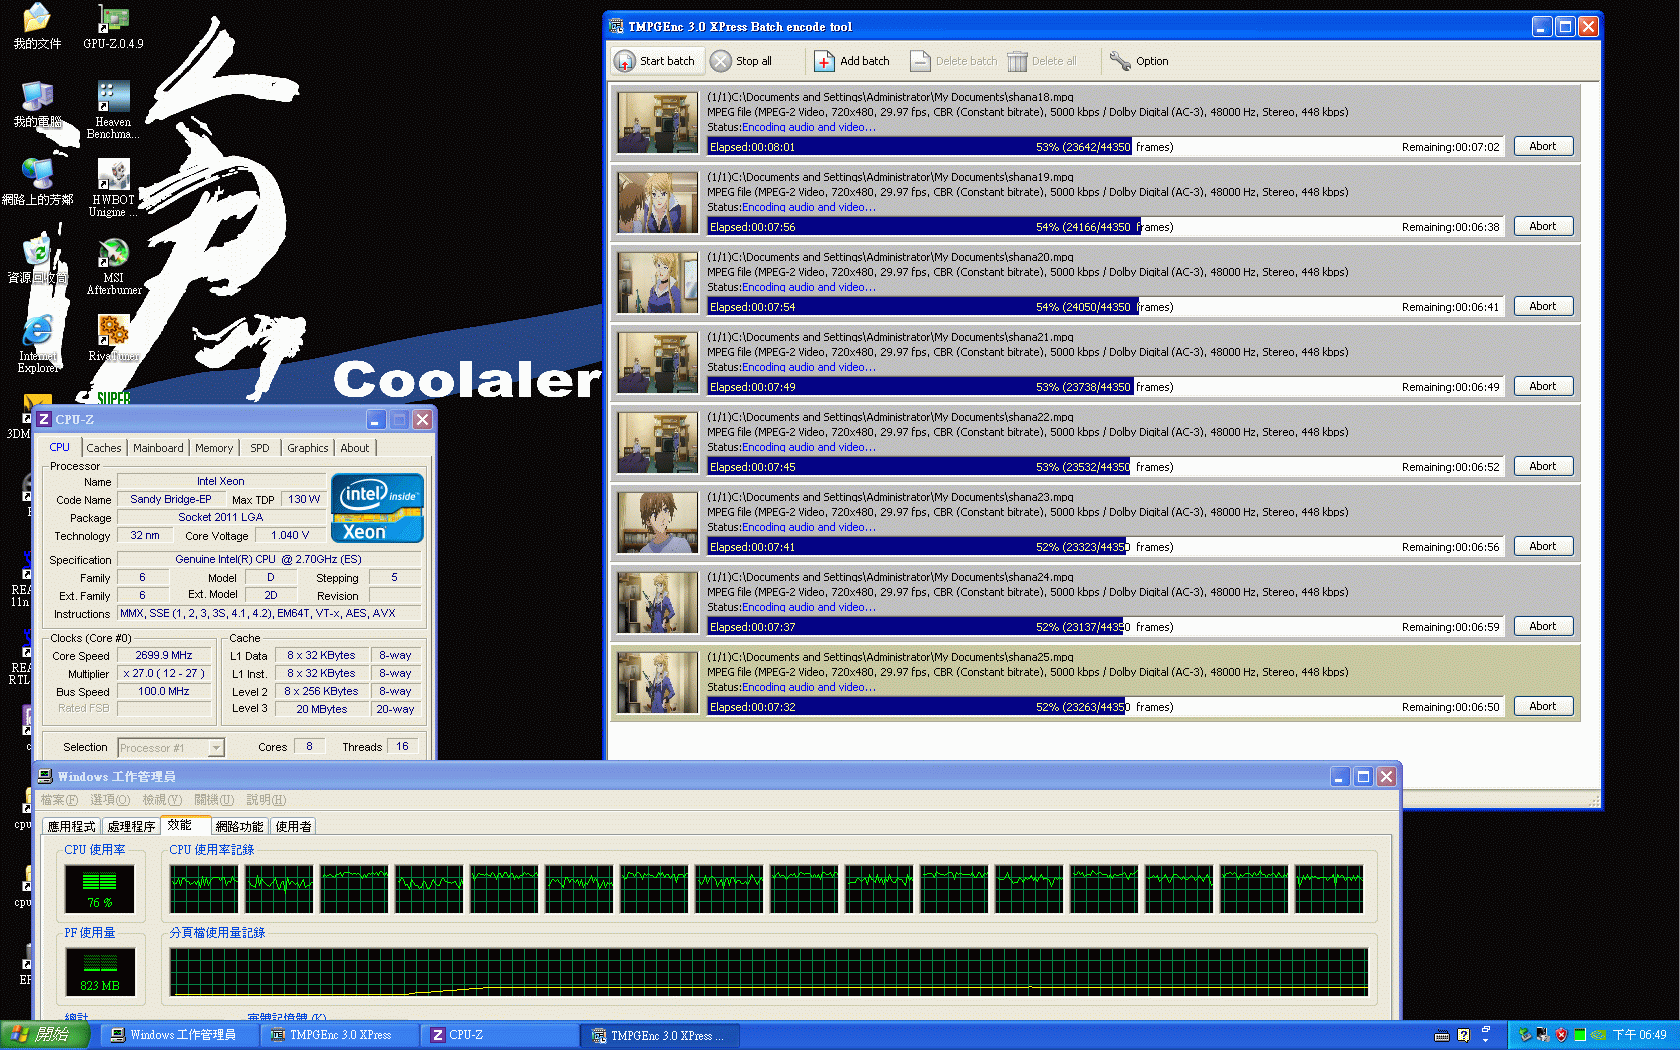1680x1050 pixels.
Task: Open the Memory tab in CPU-Z
Action: pyautogui.click(x=214, y=448)
